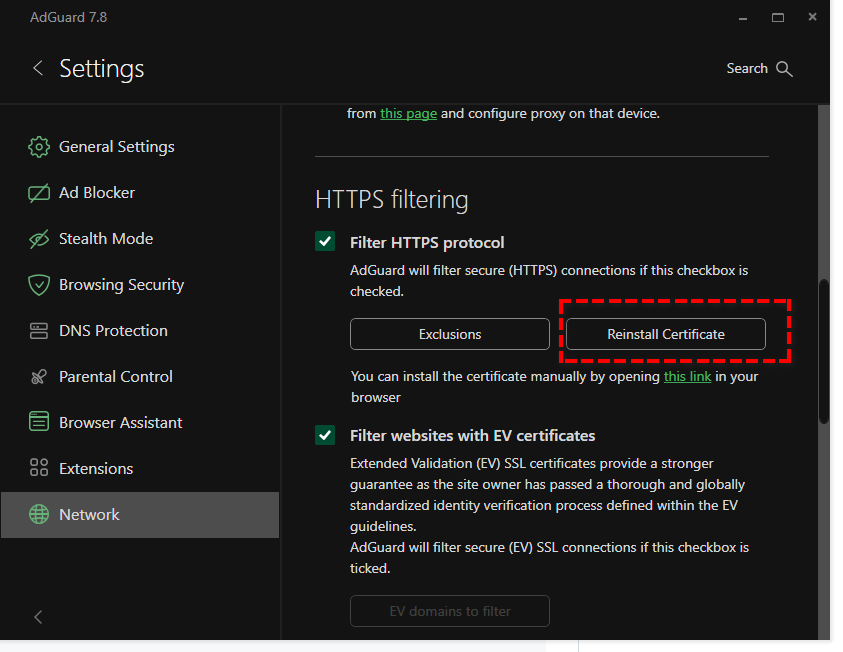
Task: Click the Extensions four-squares icon
Action: [x=39, y=468]
